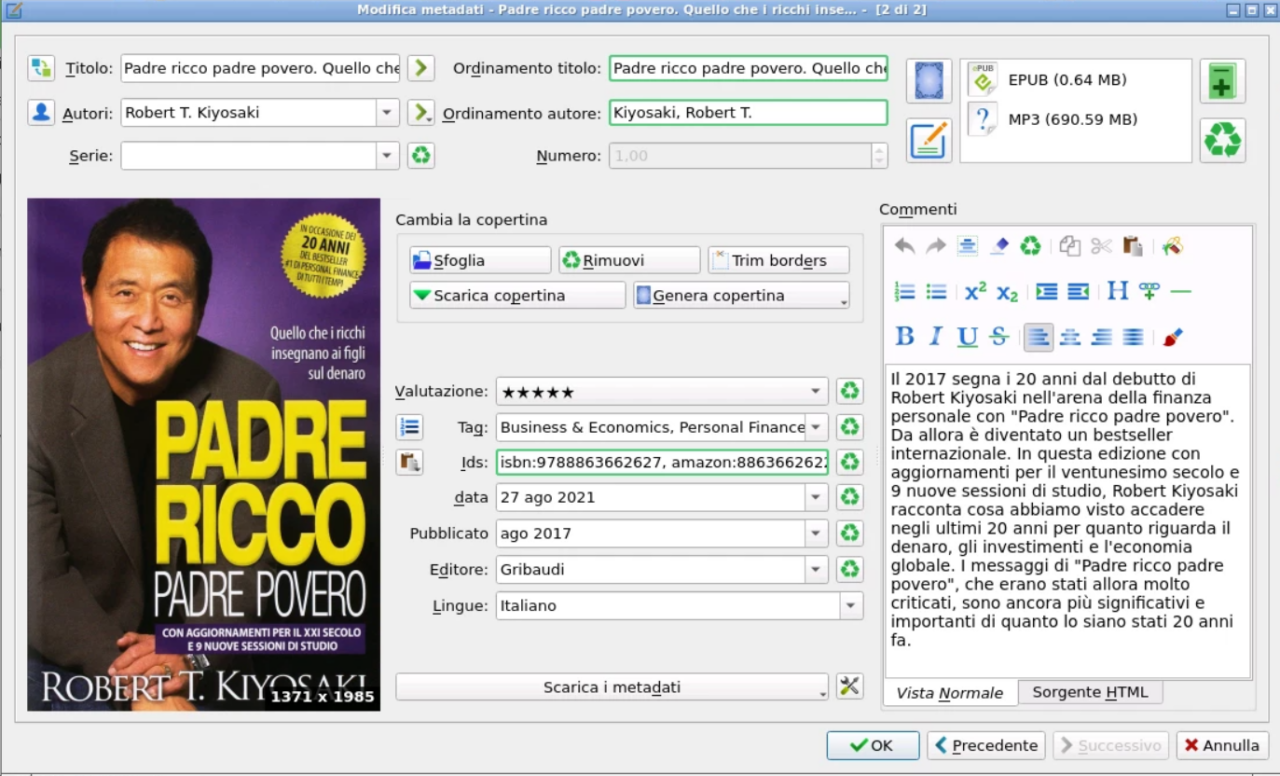
Task: Open the Lingue dropdown
Action: (x=851, y=605)
